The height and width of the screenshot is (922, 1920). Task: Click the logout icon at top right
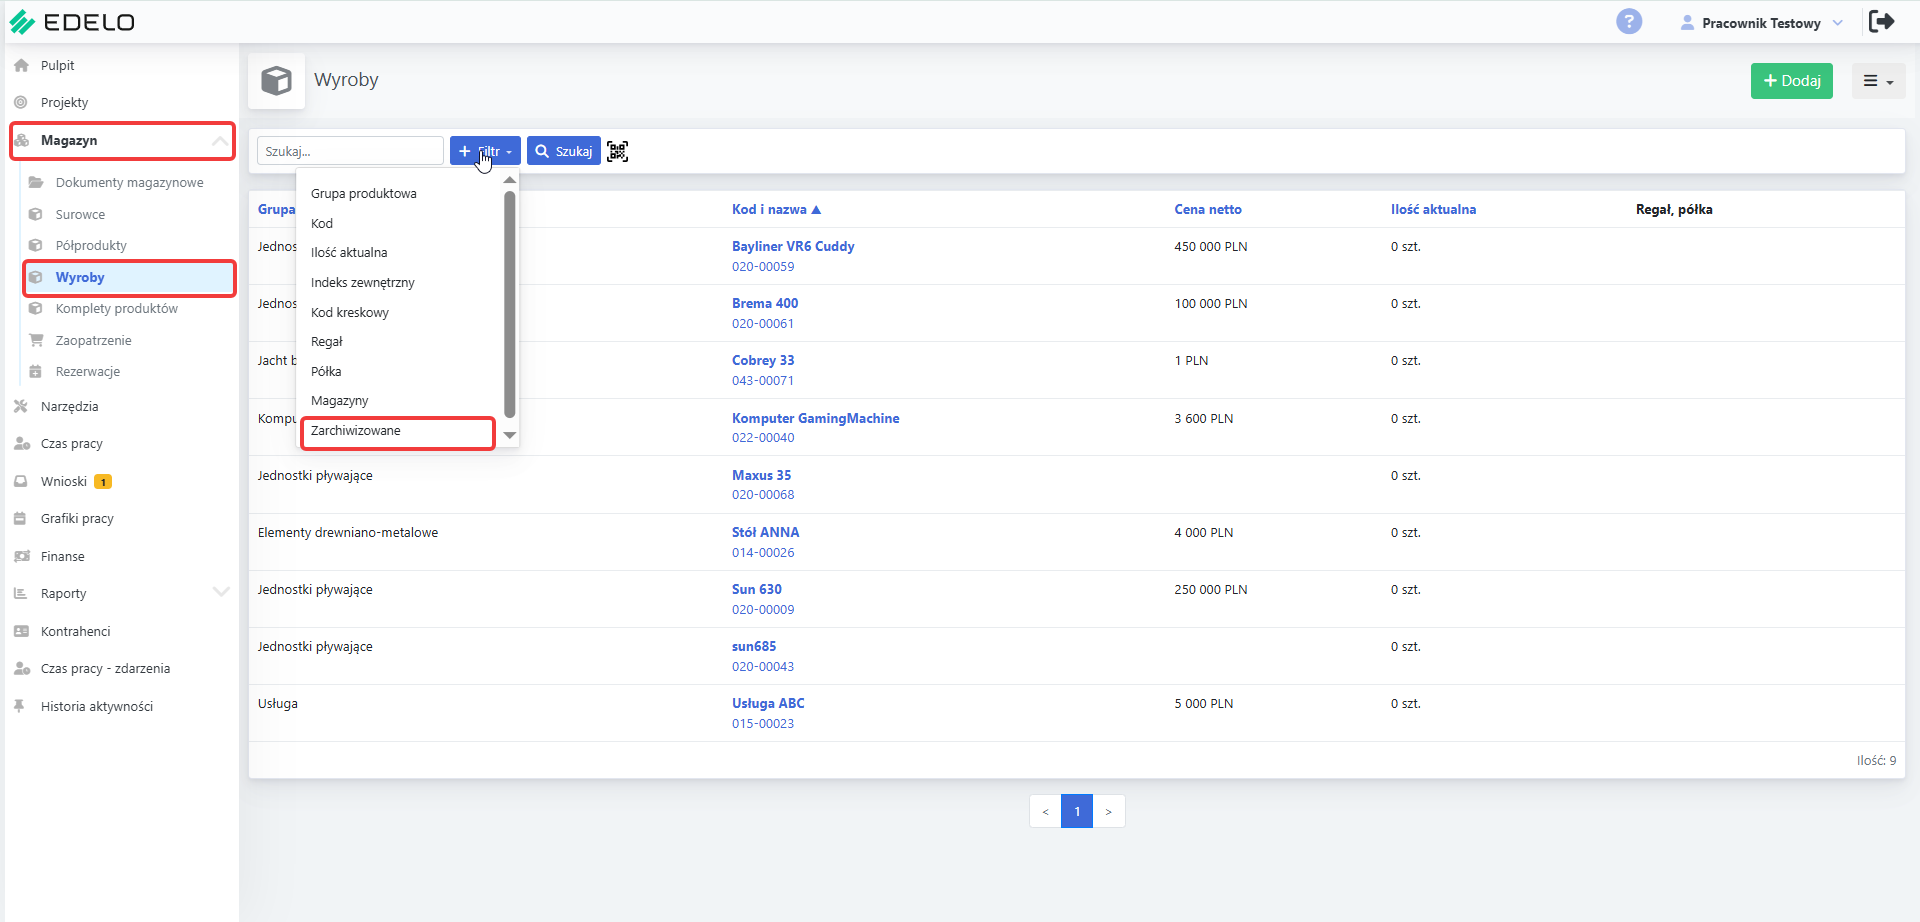(1881, 21)
